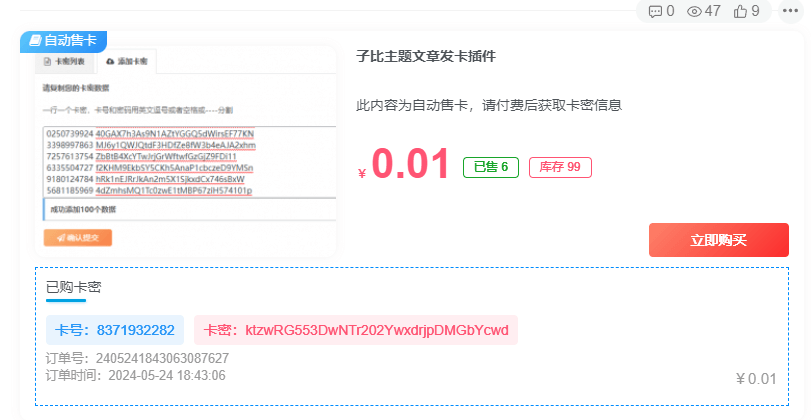Viewport: 811px width, 420px height.
Task: Select the 已购卡密 section heading
Action: tap(73, 287)
